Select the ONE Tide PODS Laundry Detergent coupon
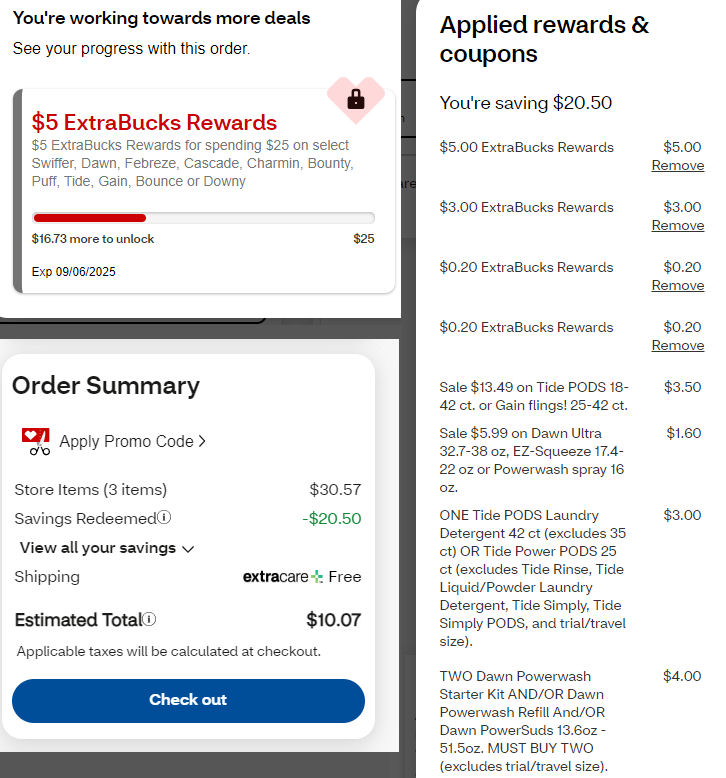Screen dimensions: 726x778 (x=533, y=578)
